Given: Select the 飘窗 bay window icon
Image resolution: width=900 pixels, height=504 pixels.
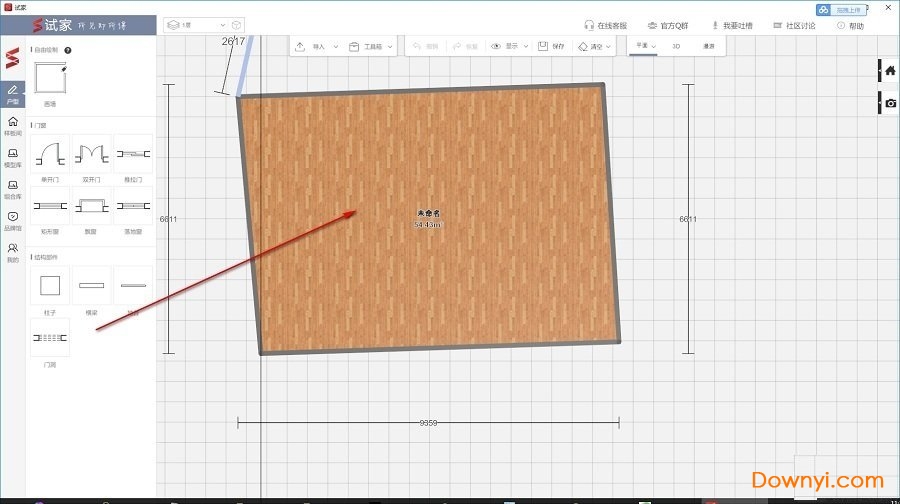Looking at the screenshot, I should point(91,206).
